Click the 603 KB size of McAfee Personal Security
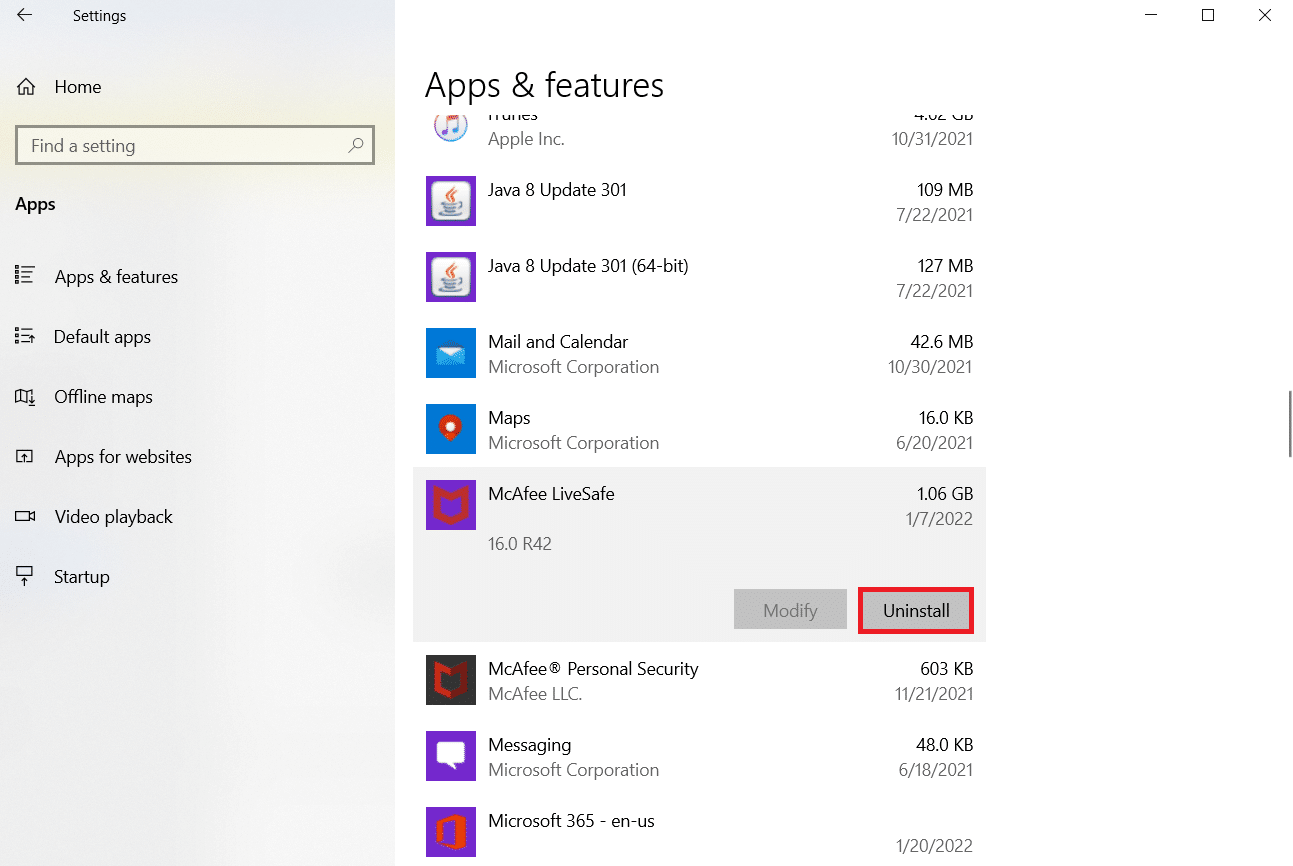The image size is (1293, 866). click(x=946, y=669)
